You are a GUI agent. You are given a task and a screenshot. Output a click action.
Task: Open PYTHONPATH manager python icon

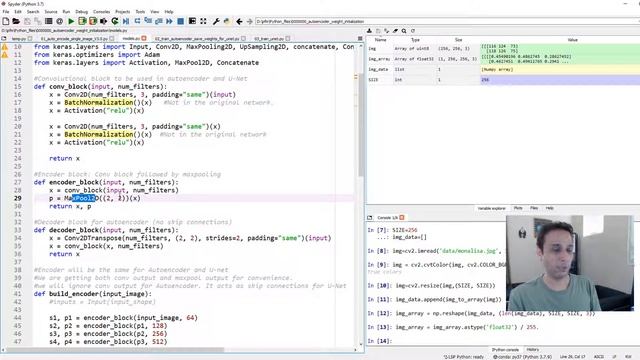click(x=227, y=21)
